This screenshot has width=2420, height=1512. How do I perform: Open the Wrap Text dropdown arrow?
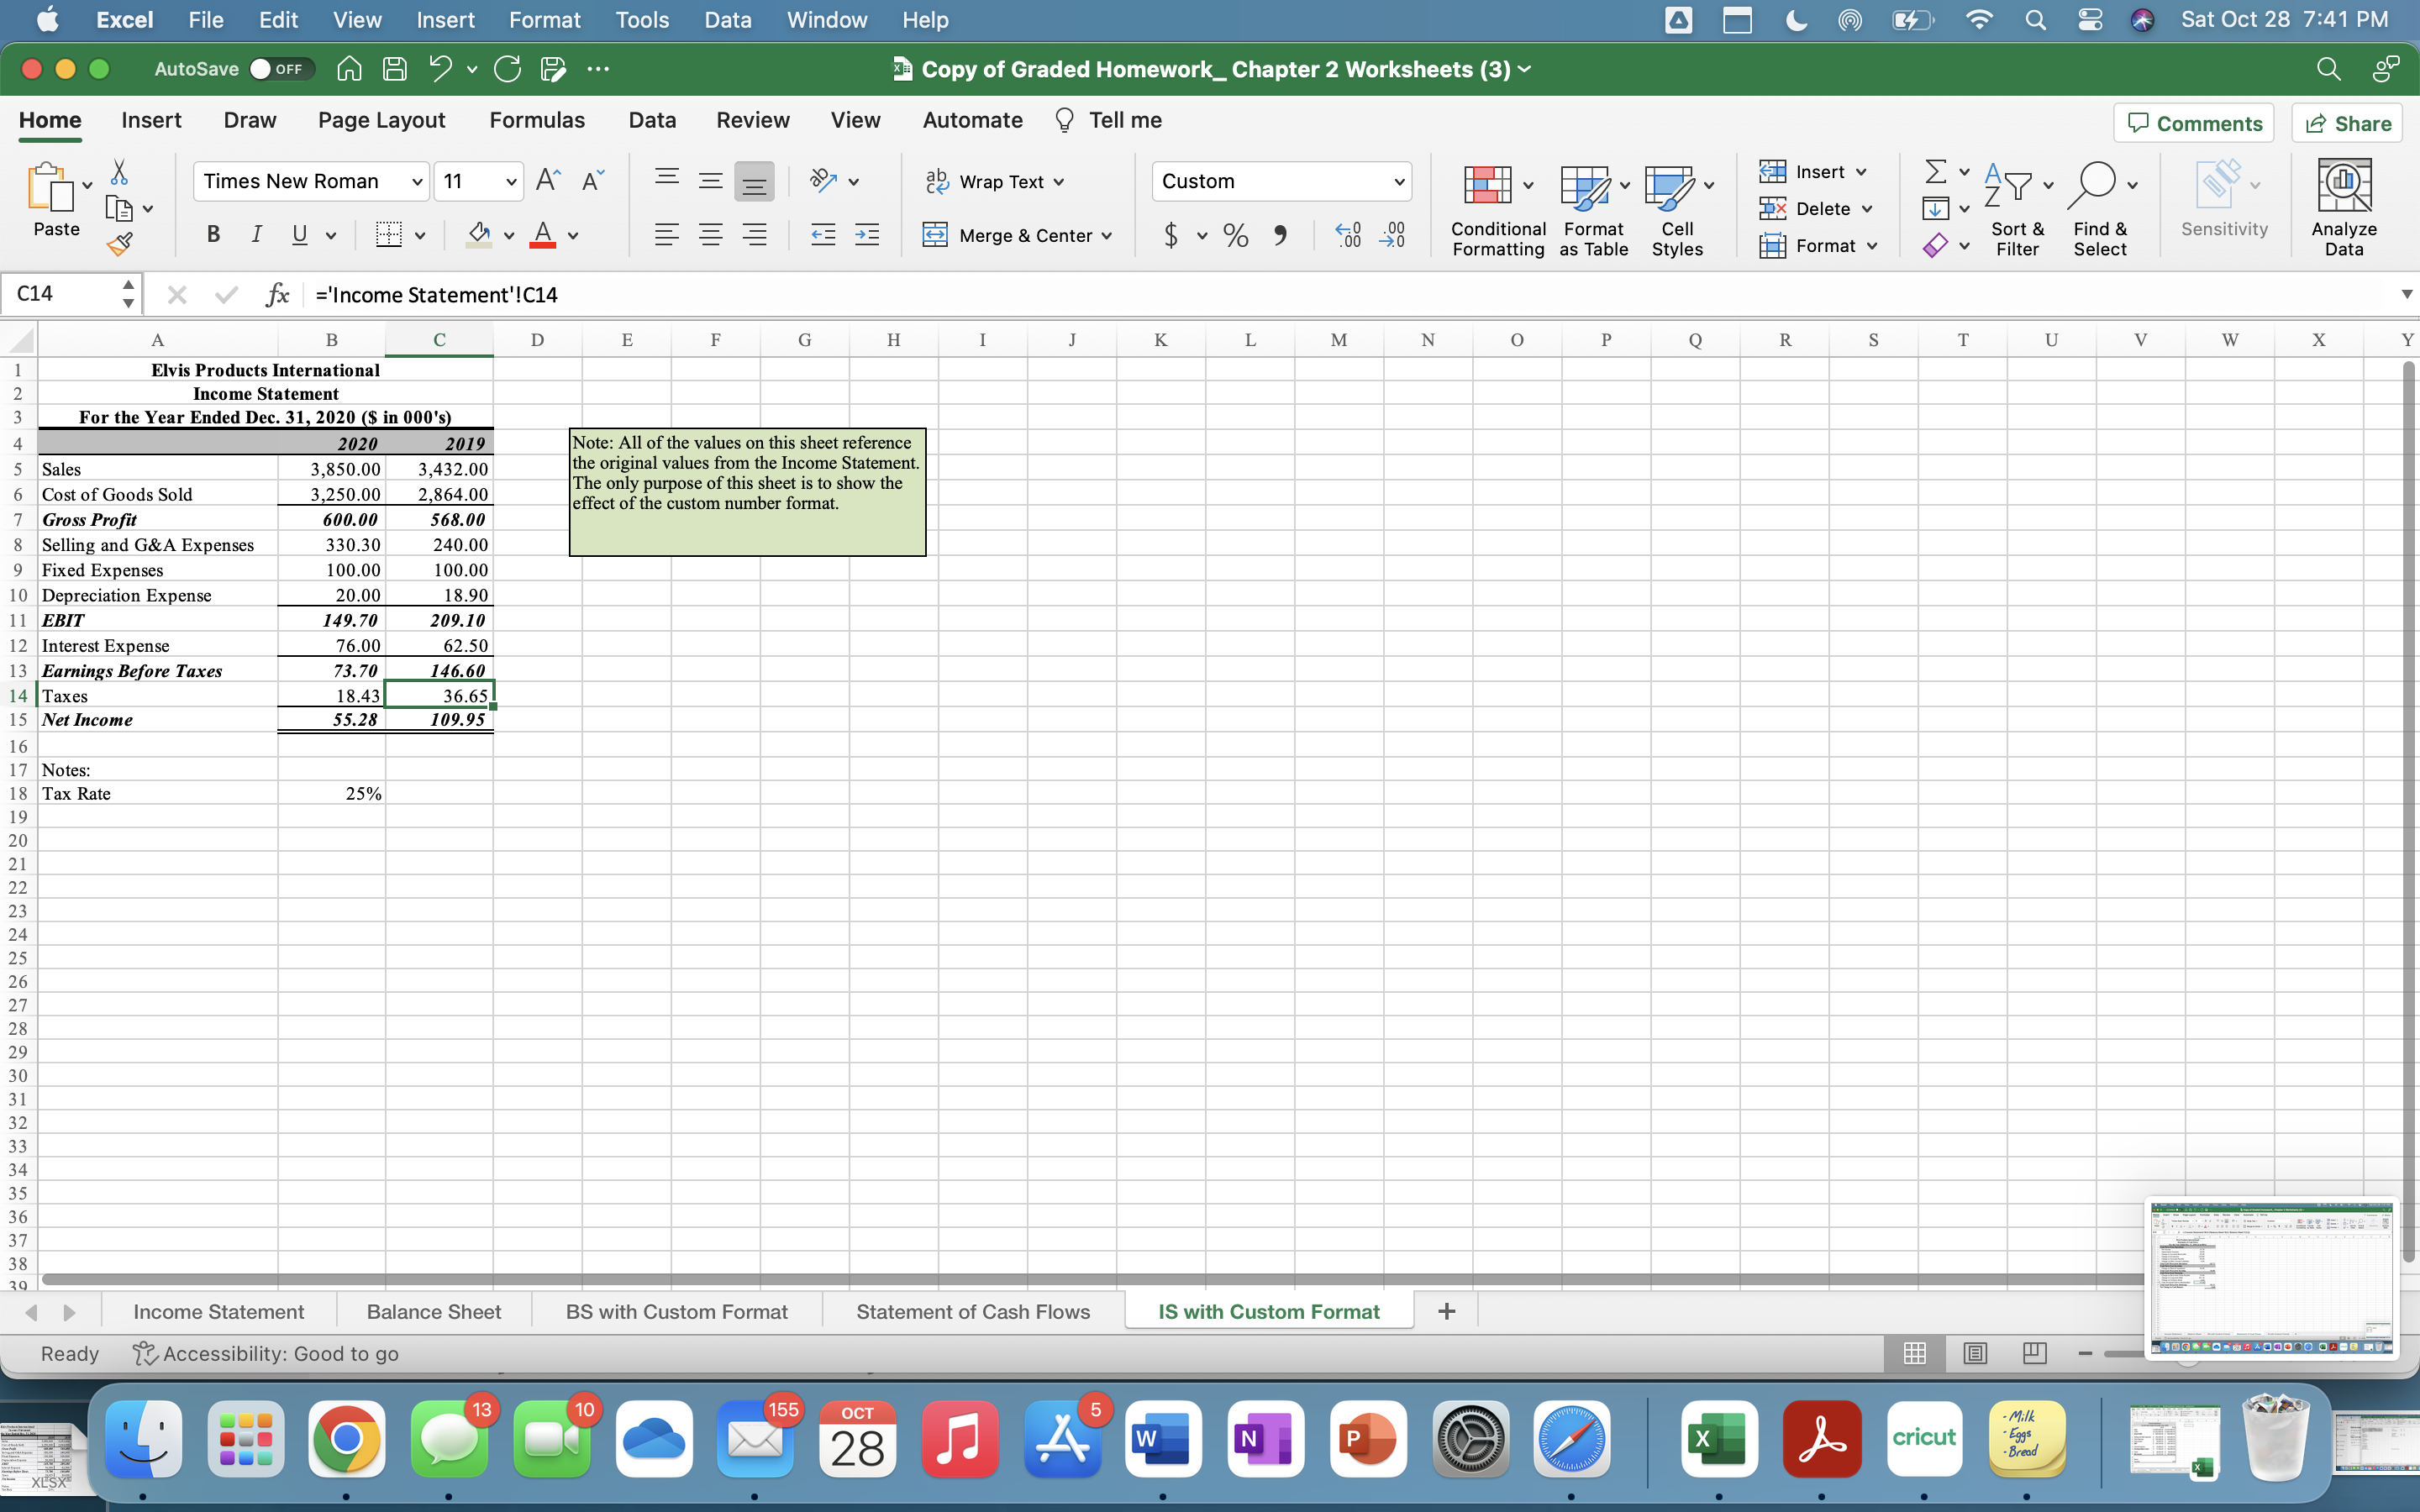click(1059, 182)
